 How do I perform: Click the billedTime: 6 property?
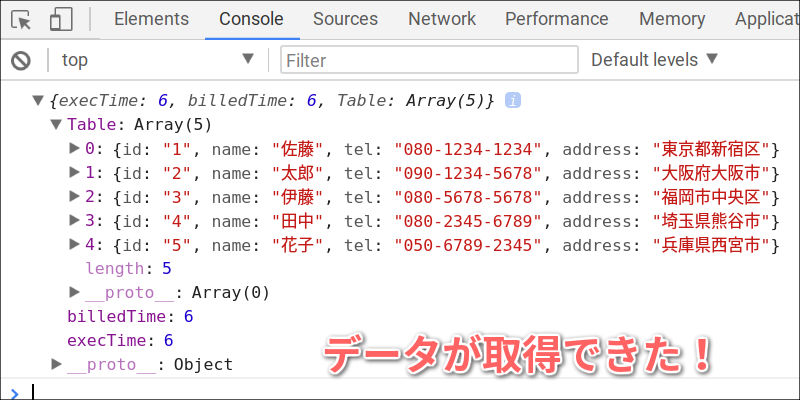[130, 317]
